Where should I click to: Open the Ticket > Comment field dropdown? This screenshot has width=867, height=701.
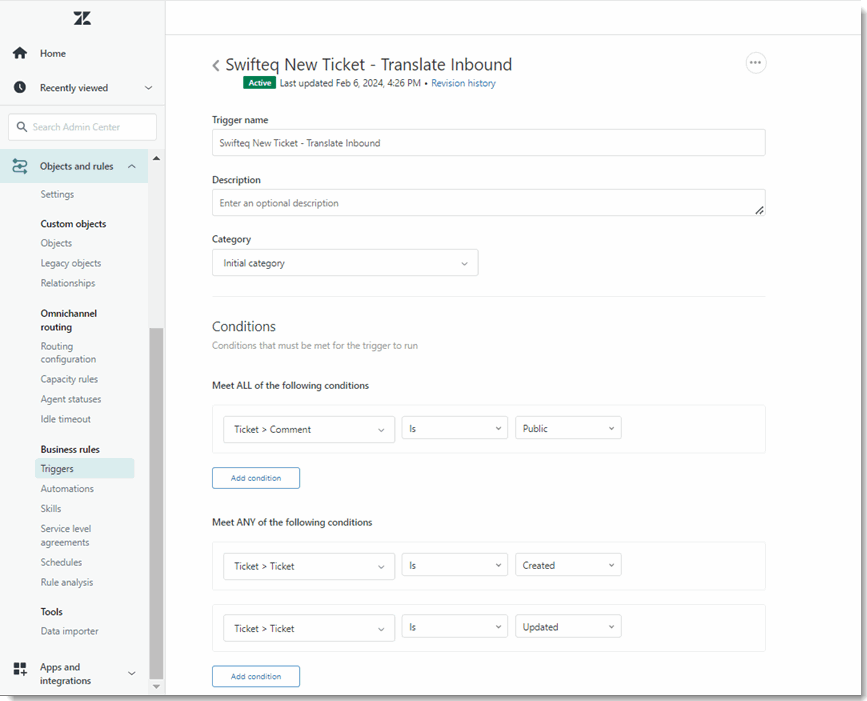point(309,430)
